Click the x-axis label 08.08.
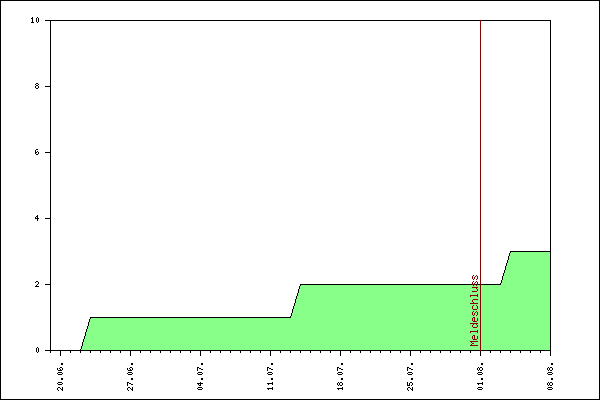This screenshot has height=400, width=600. click(550, 377)
